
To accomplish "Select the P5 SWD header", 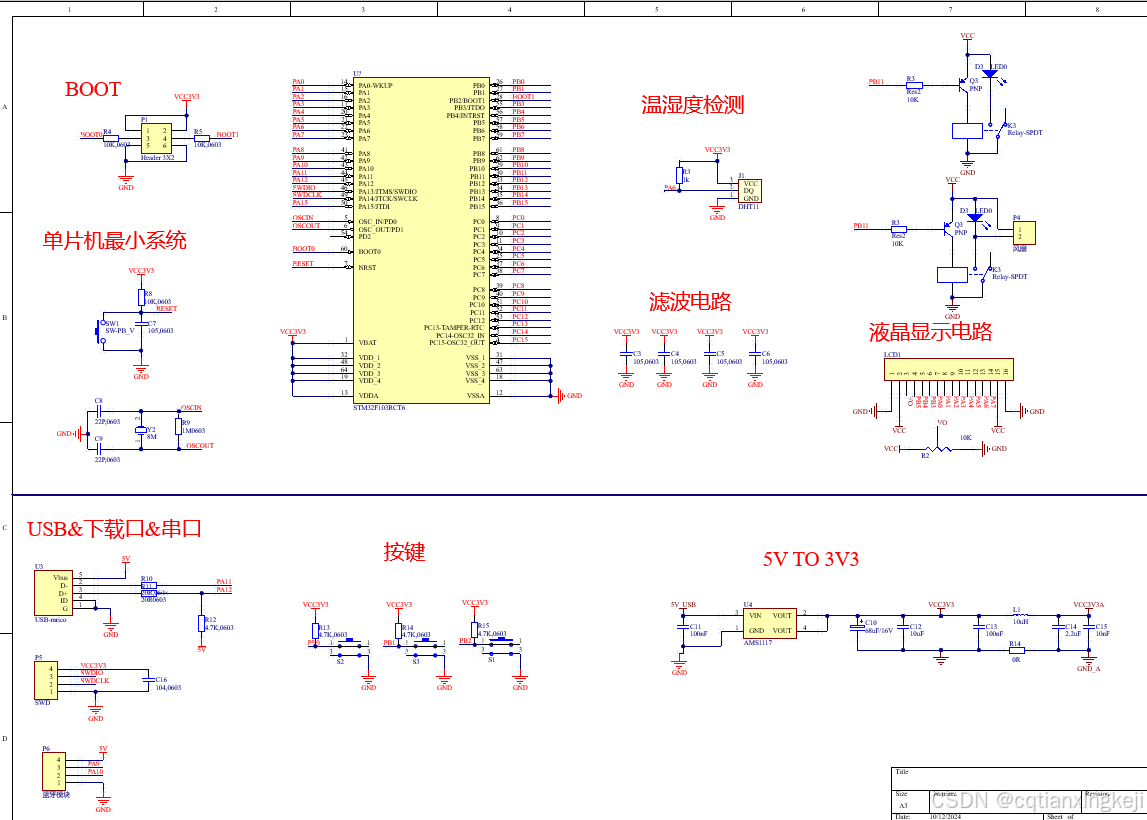I will (x=46, y=680).
